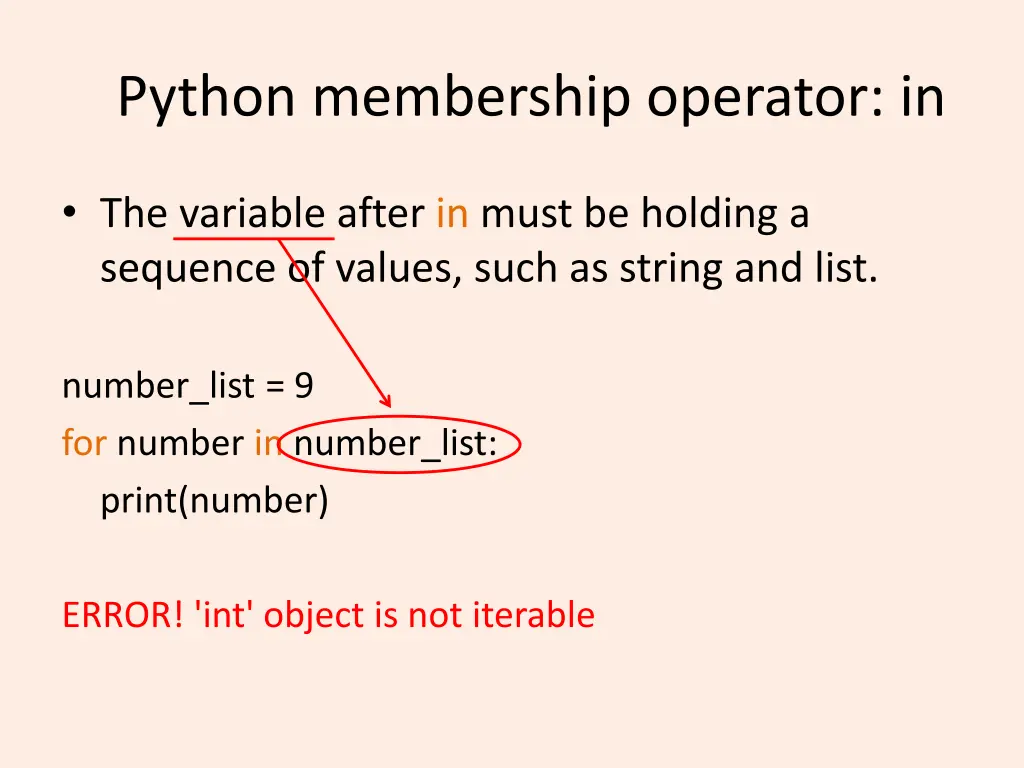Viewport: 1024px width, 768px height.
Task: Select the orange 'in' in the bullet sentence
Action: [x=452, y=214]
